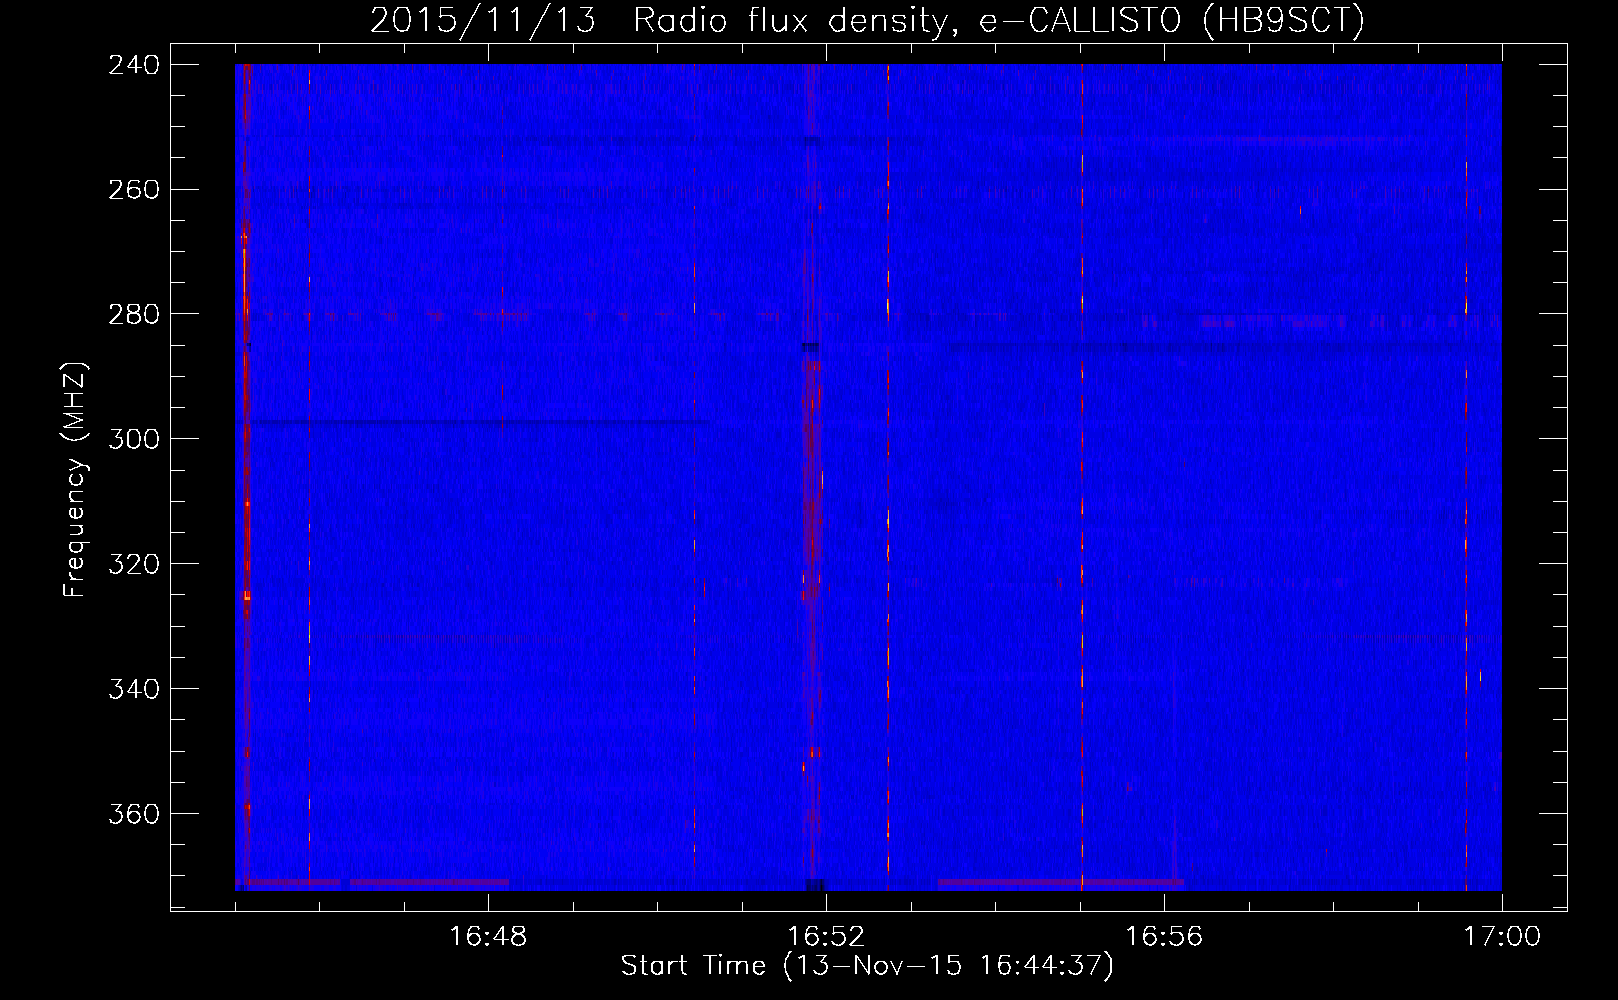Click the 280 frequency tick label

(x=134, y=314)
